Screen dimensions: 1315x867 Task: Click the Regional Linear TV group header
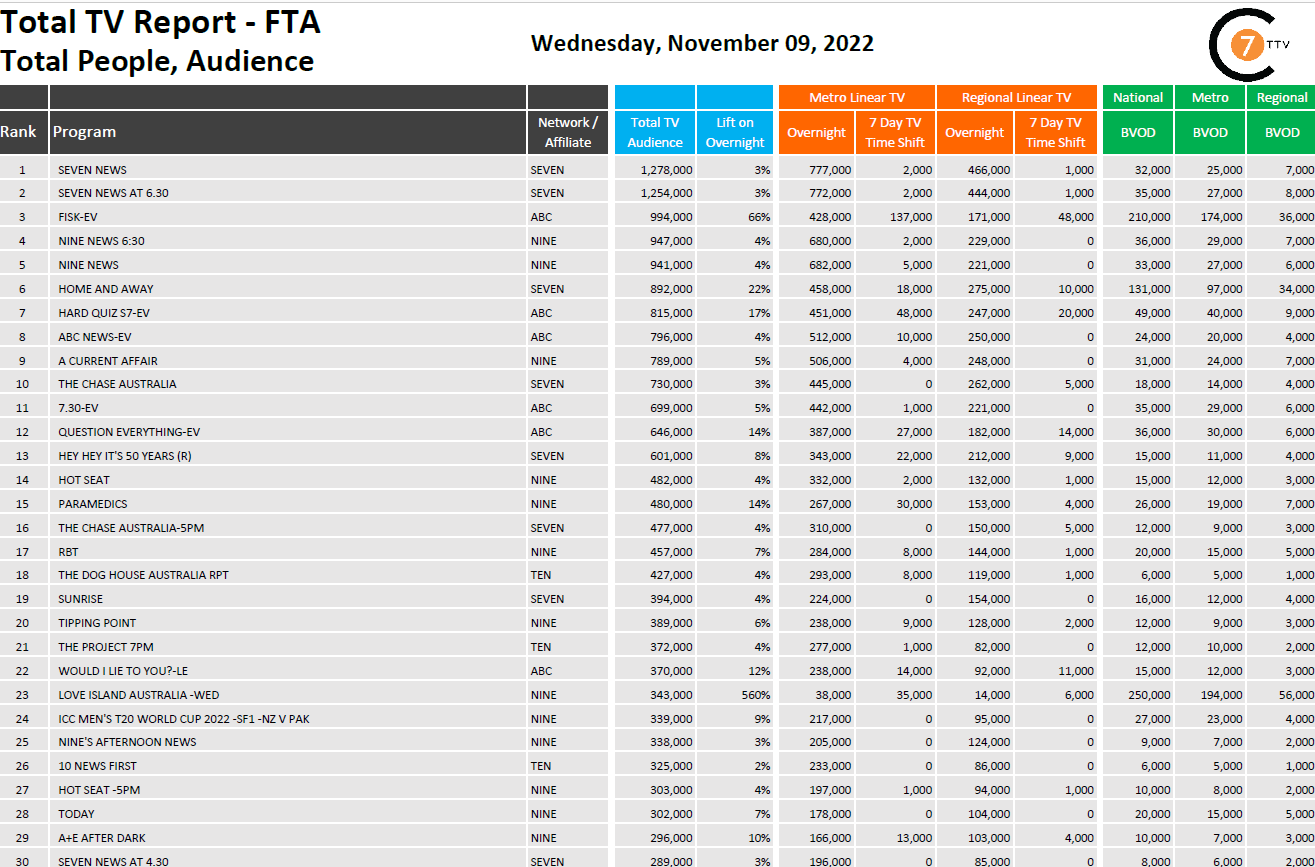pos(1016,97)
